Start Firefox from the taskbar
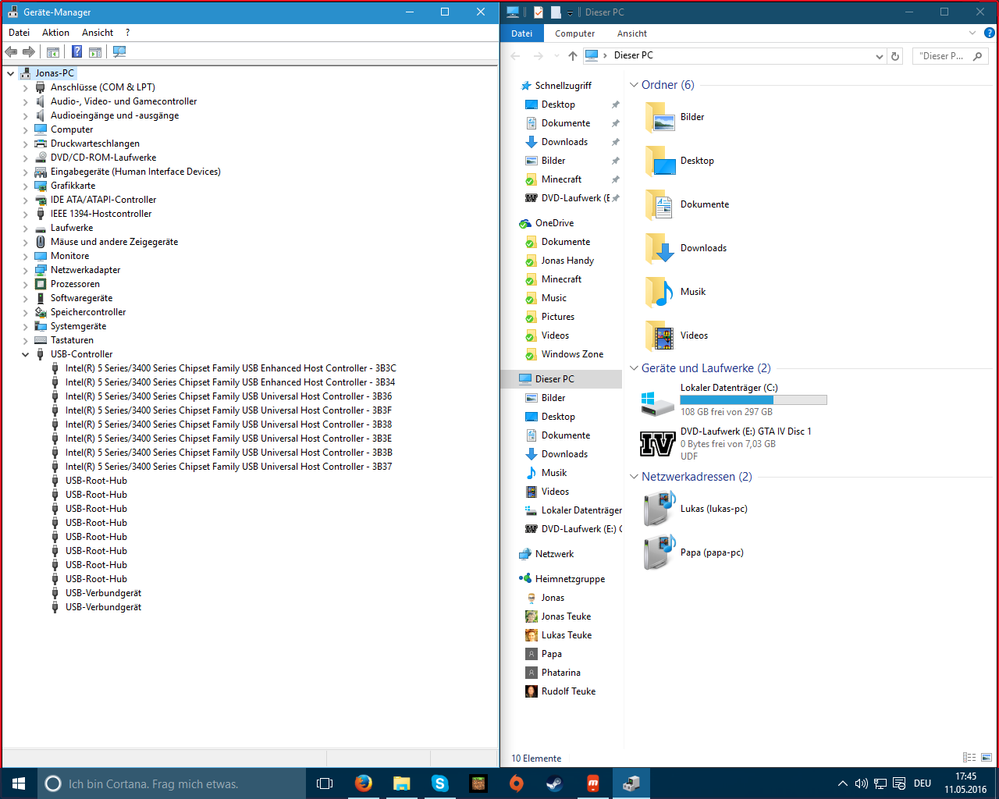The width and height of the screenshot is (999, 799). click(363, 783)
